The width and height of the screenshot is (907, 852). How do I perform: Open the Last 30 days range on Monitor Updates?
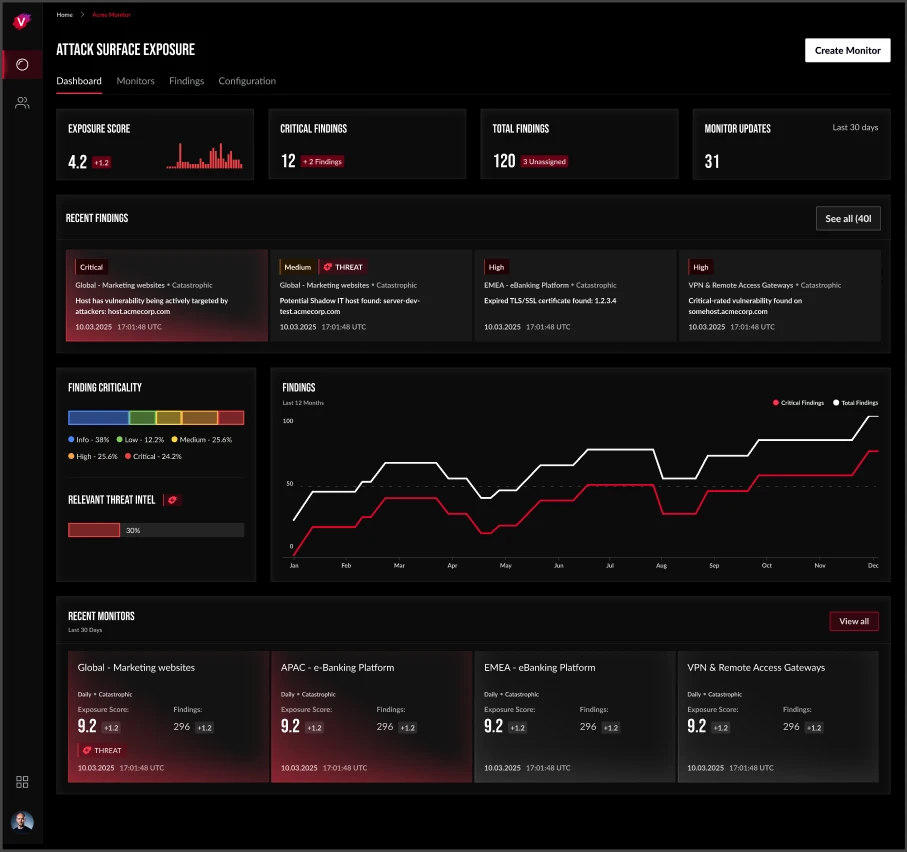[853, 127]
